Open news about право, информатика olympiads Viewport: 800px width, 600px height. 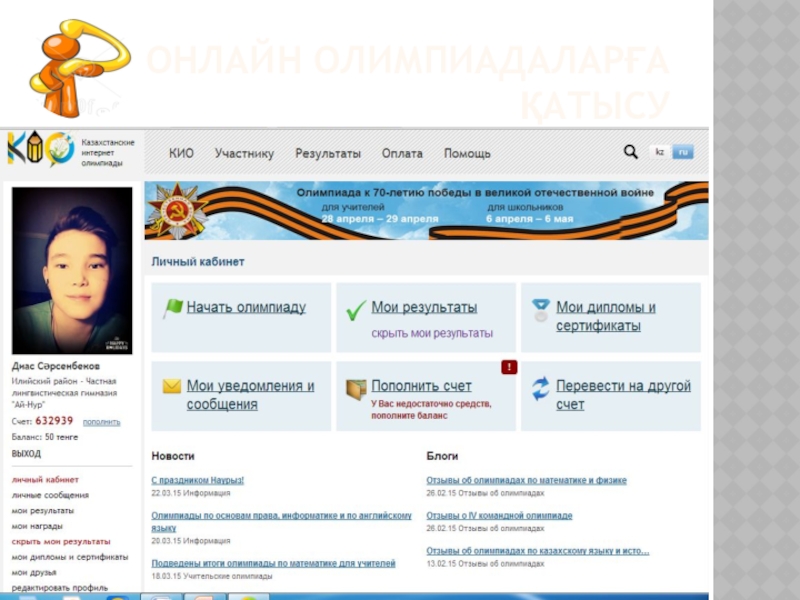281,521
